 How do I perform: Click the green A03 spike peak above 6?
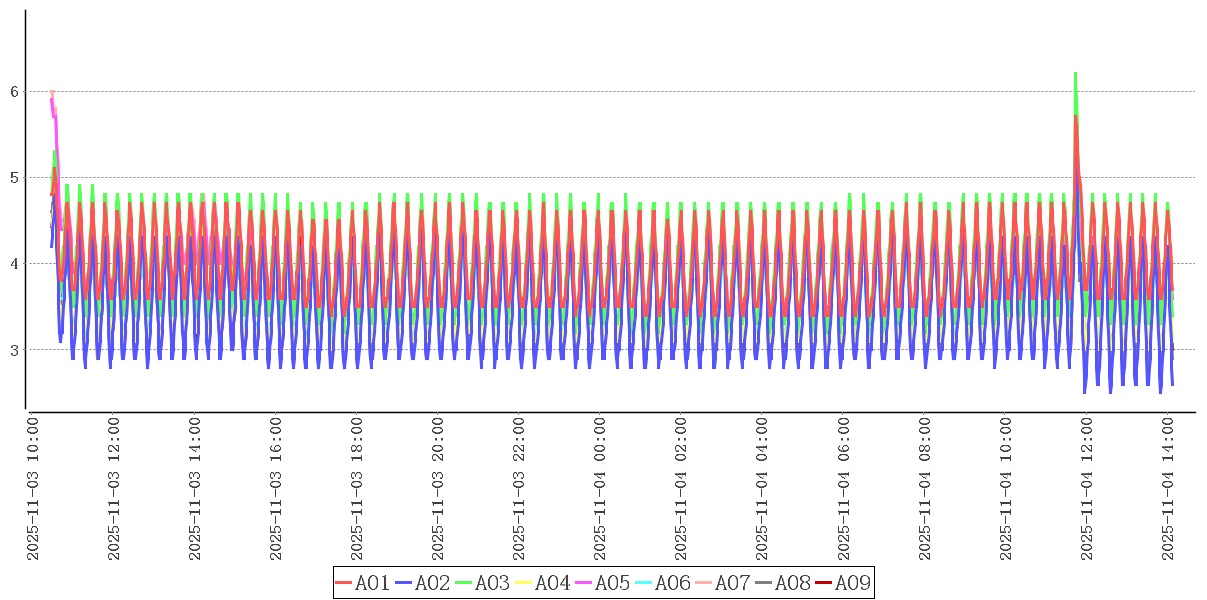1075,74
